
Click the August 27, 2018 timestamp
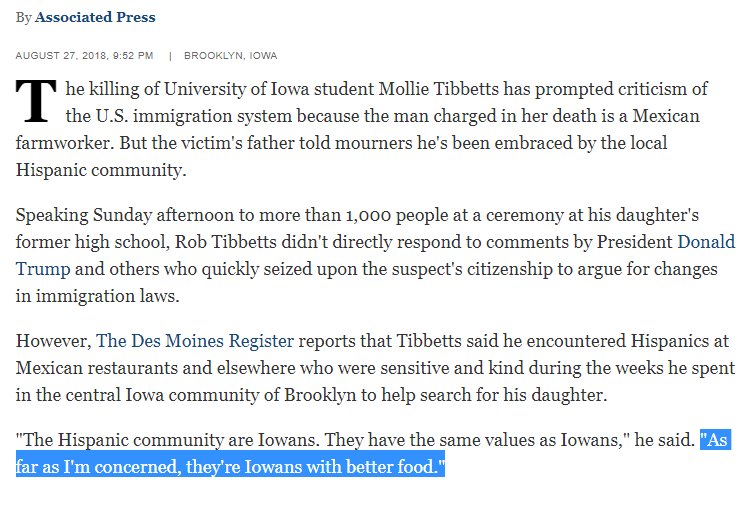pyautogui.click(x=84, y=55)
